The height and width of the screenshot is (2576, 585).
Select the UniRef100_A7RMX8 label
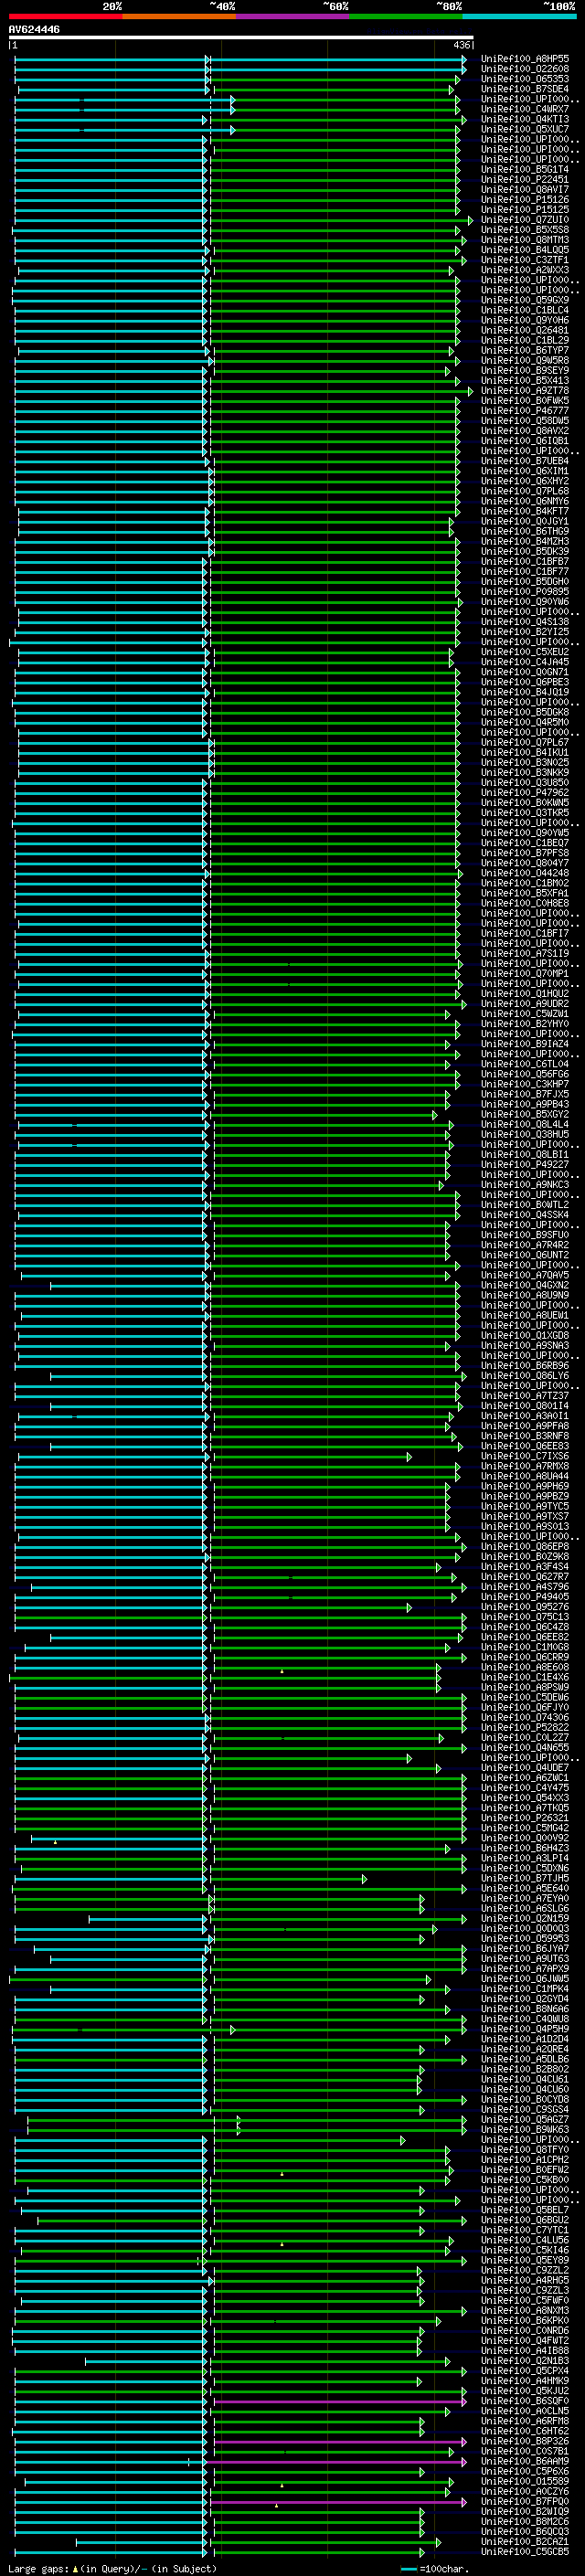point(525,1466)
